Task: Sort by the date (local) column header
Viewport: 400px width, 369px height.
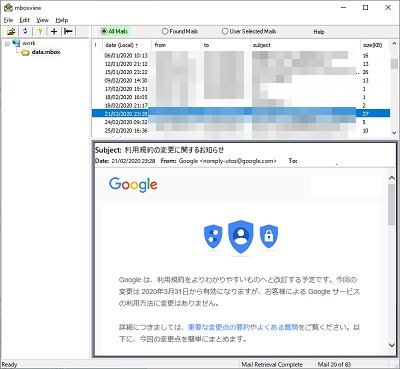Action: [x=126, y=45]
